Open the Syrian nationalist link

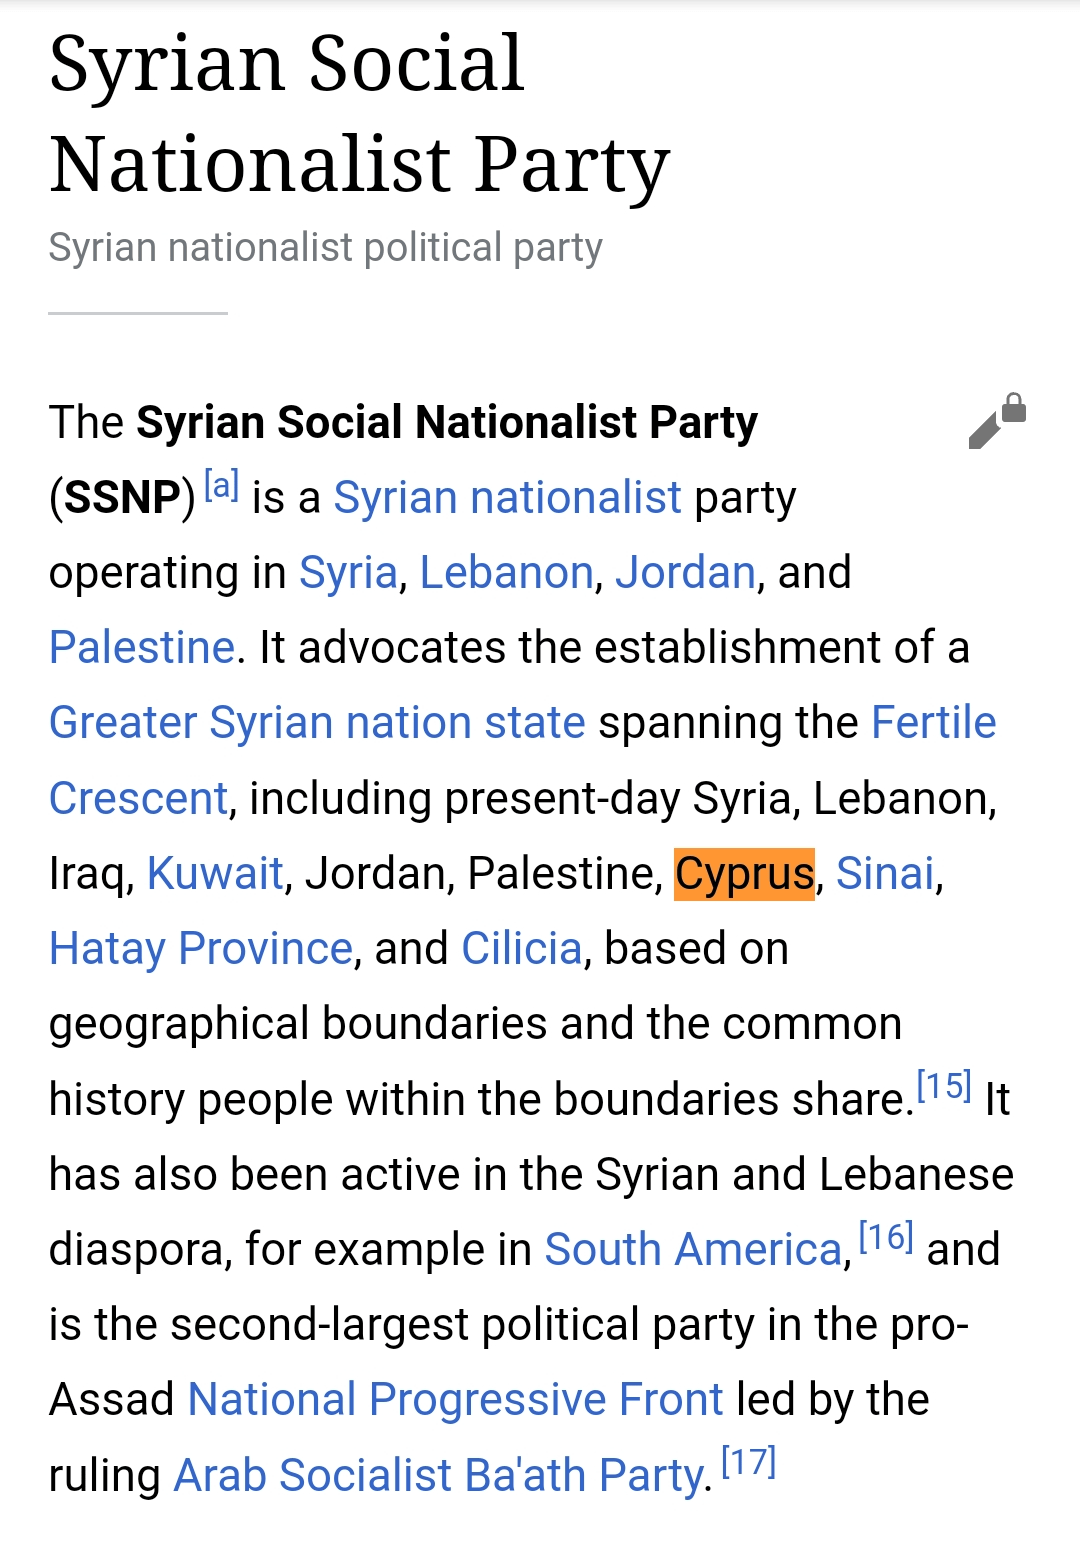click(x=507, y=498)
